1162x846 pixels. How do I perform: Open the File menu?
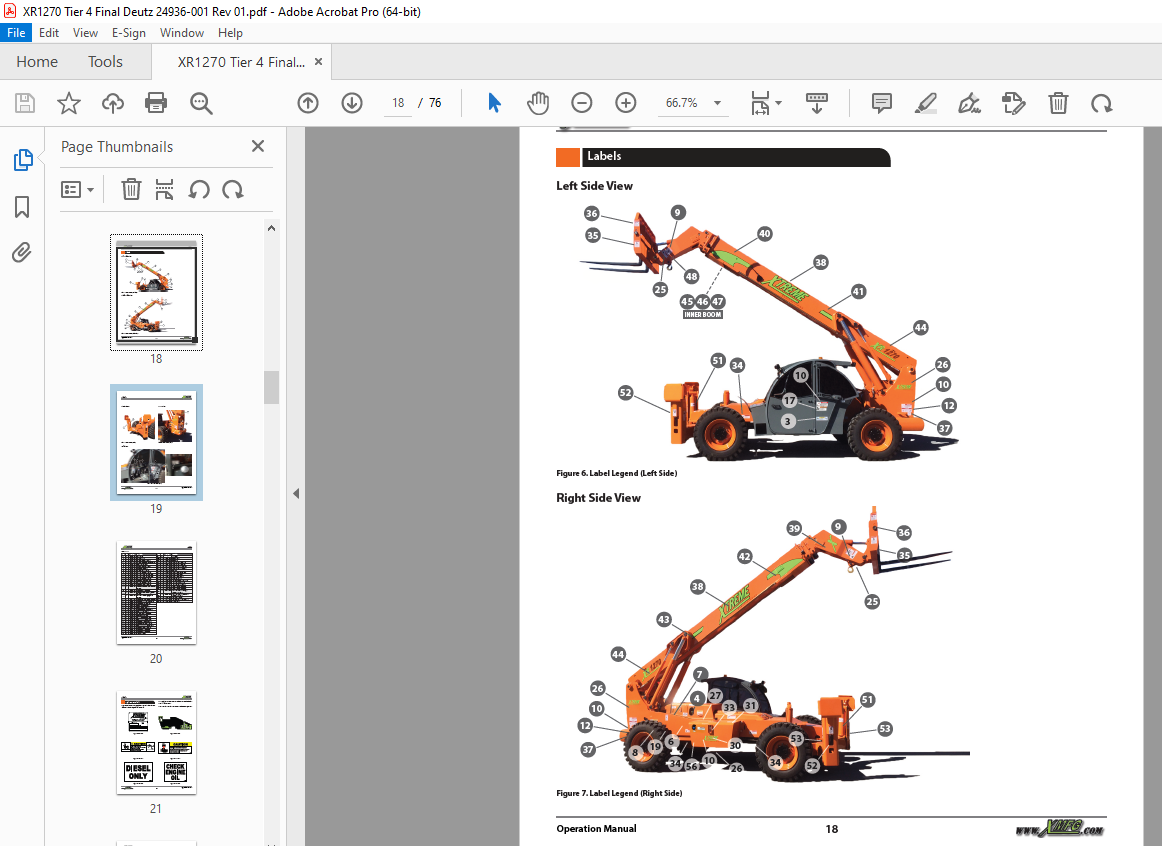16,33
